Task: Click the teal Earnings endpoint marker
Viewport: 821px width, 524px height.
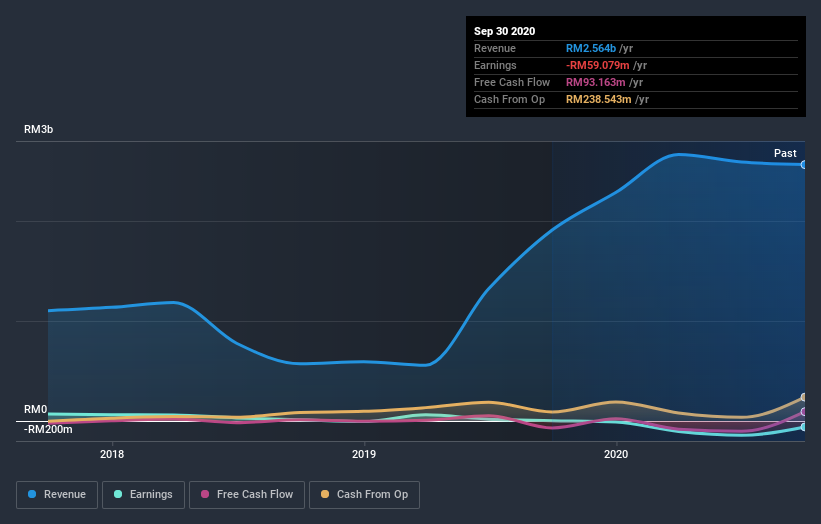Action: point(804,427)
